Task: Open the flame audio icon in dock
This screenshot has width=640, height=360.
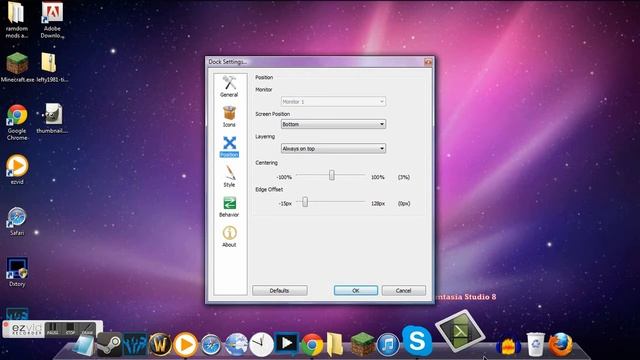Action: pos(508,347)
